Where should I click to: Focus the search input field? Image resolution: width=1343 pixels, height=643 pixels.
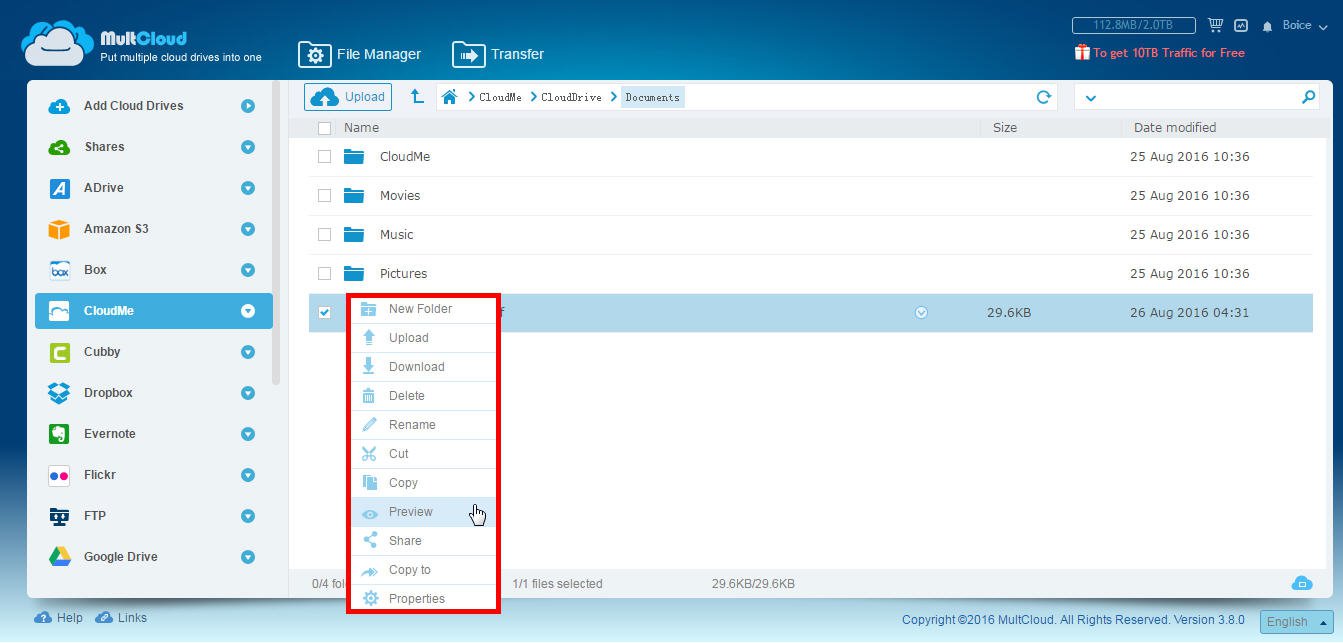click(1198, 97)
